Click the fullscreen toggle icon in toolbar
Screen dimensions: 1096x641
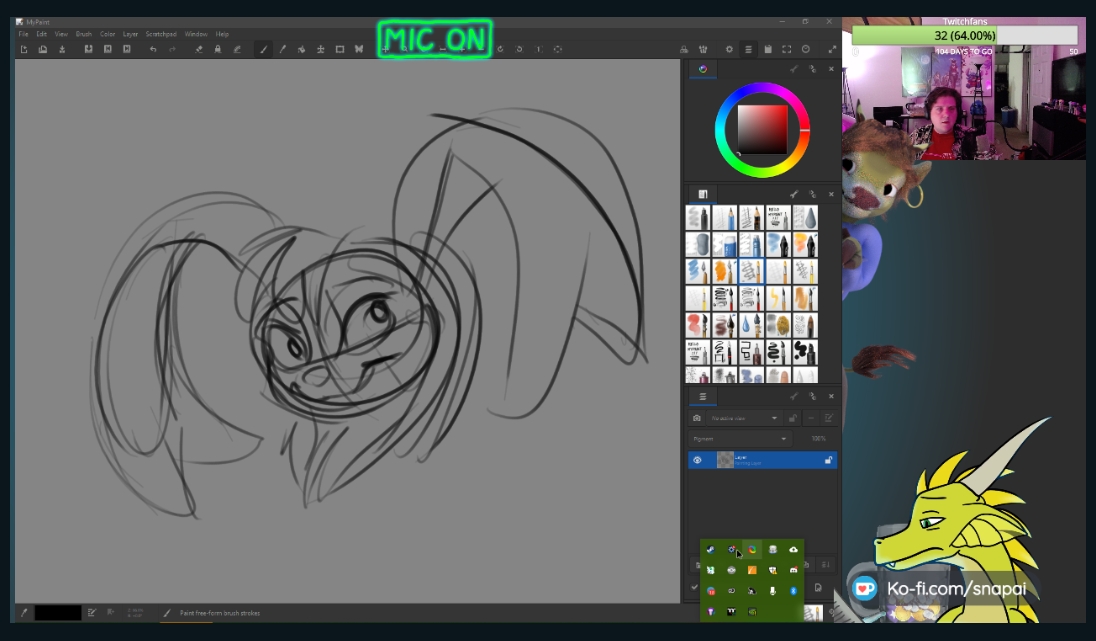(832, 49)
